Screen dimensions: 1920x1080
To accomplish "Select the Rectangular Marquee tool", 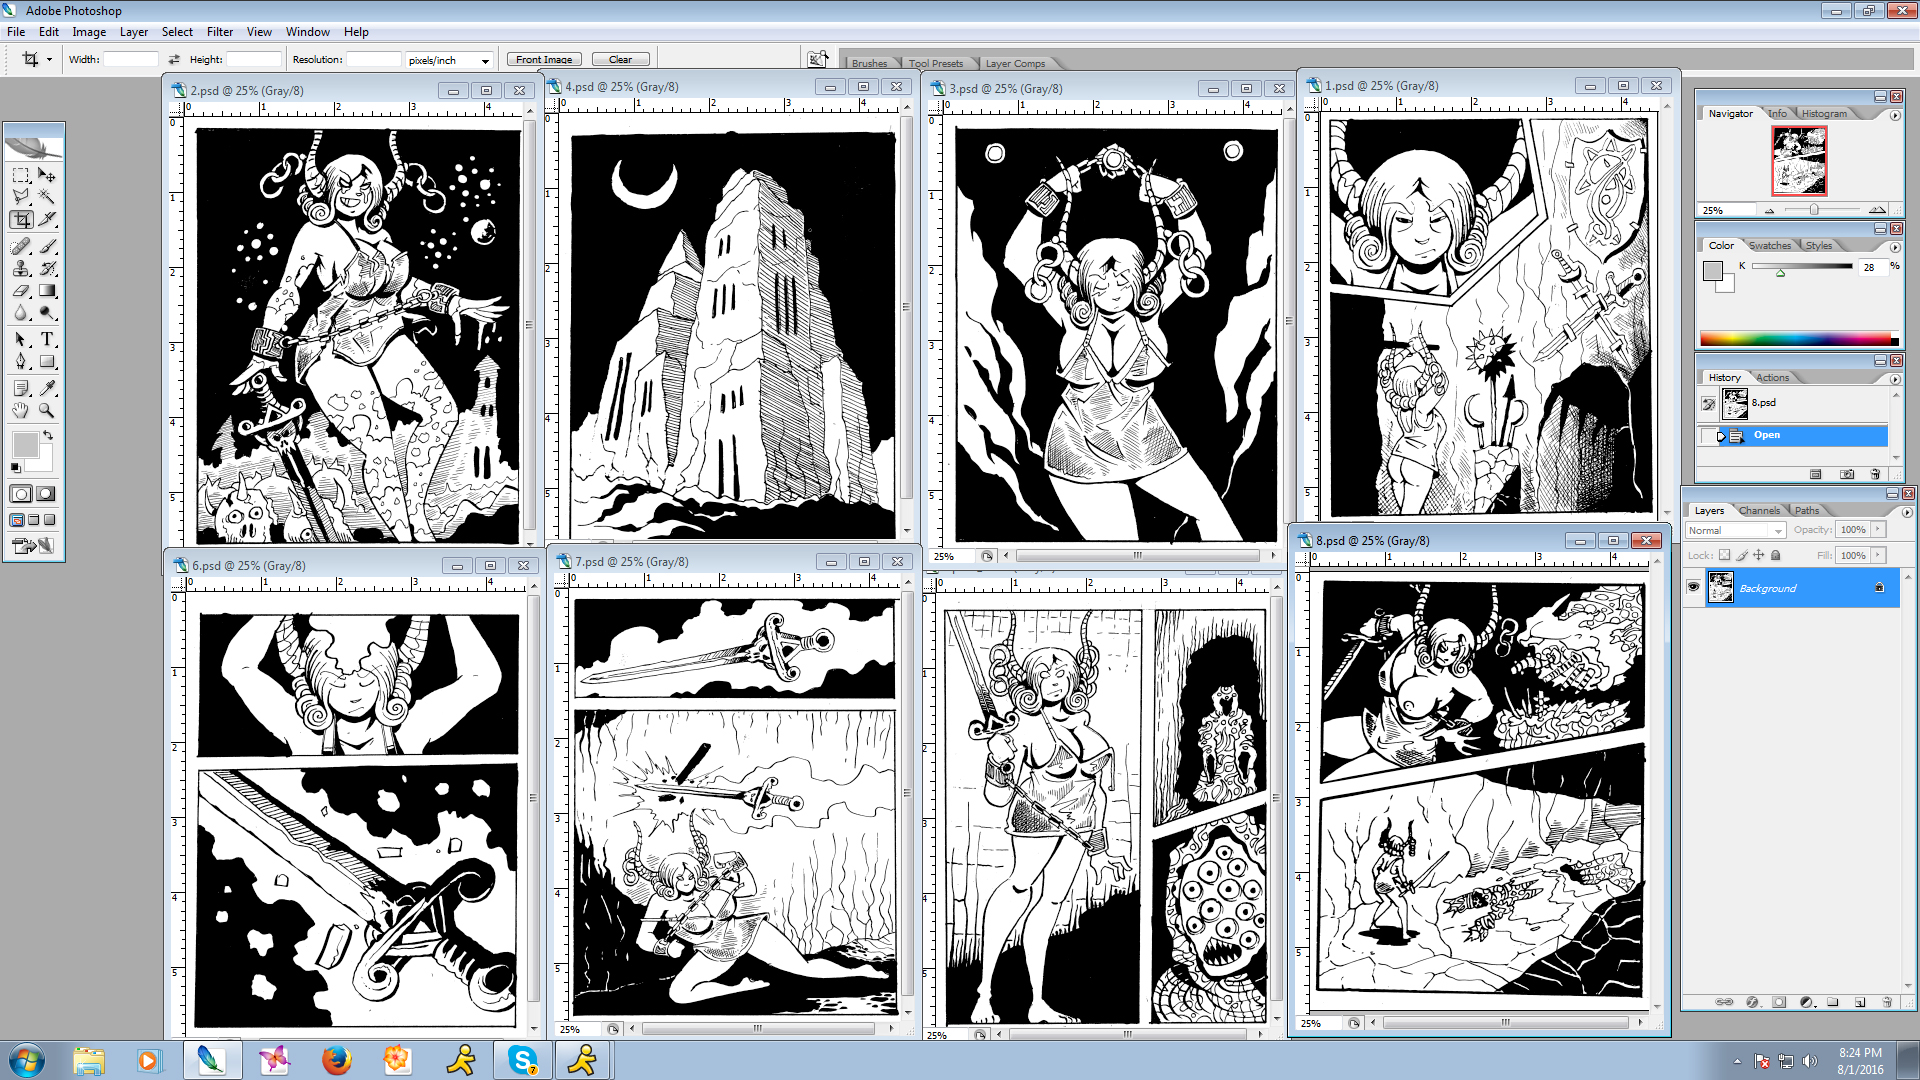I will point(21,175).
